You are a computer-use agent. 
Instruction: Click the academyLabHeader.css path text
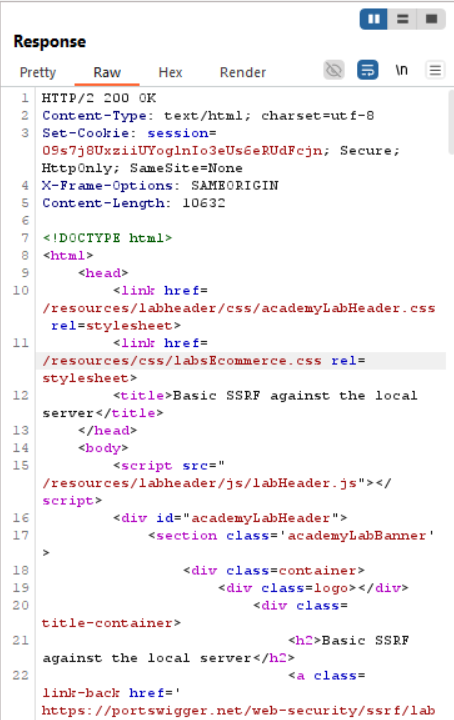(239, 308)
